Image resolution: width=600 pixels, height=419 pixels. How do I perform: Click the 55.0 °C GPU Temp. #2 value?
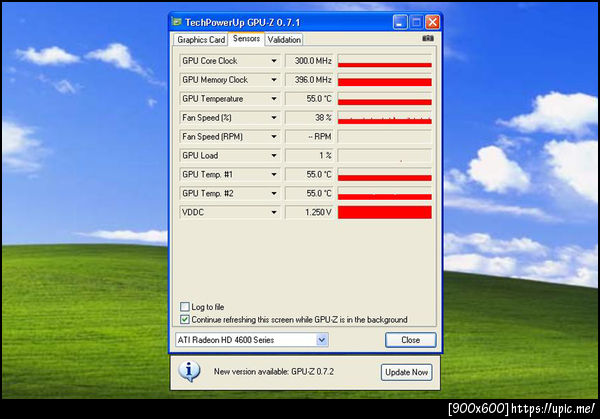310,193
